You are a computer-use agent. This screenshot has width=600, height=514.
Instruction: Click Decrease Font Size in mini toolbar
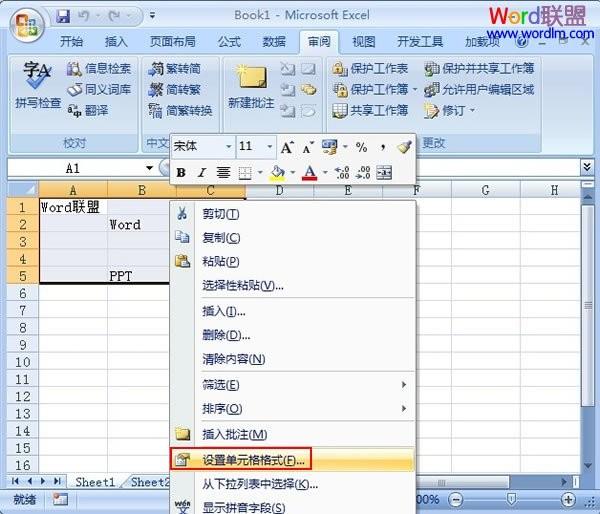tap(308, 147)
